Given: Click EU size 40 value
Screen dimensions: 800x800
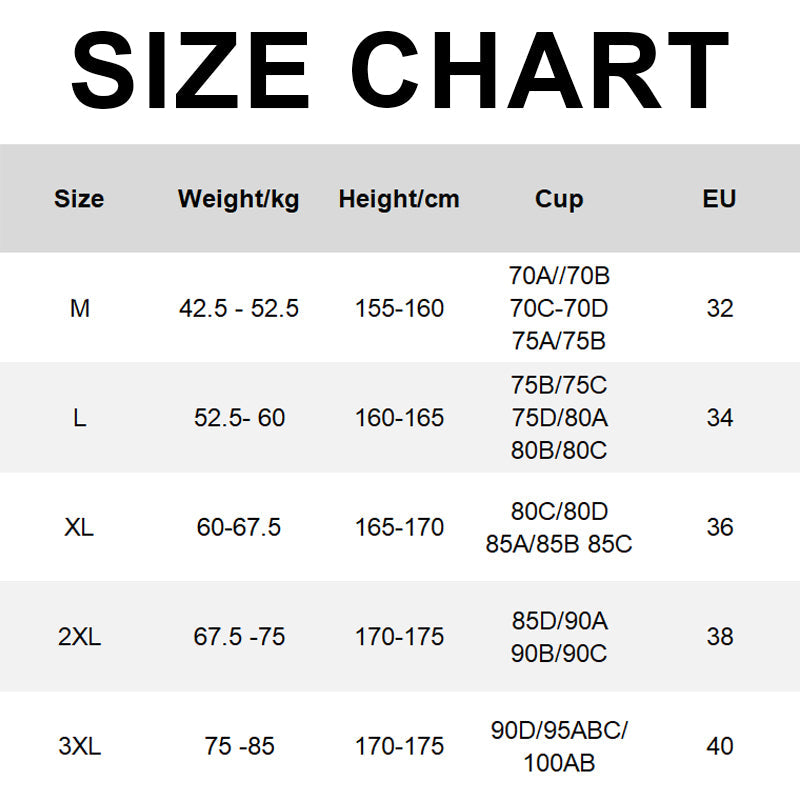Looking at the screenshot, I should click(720, 746).
